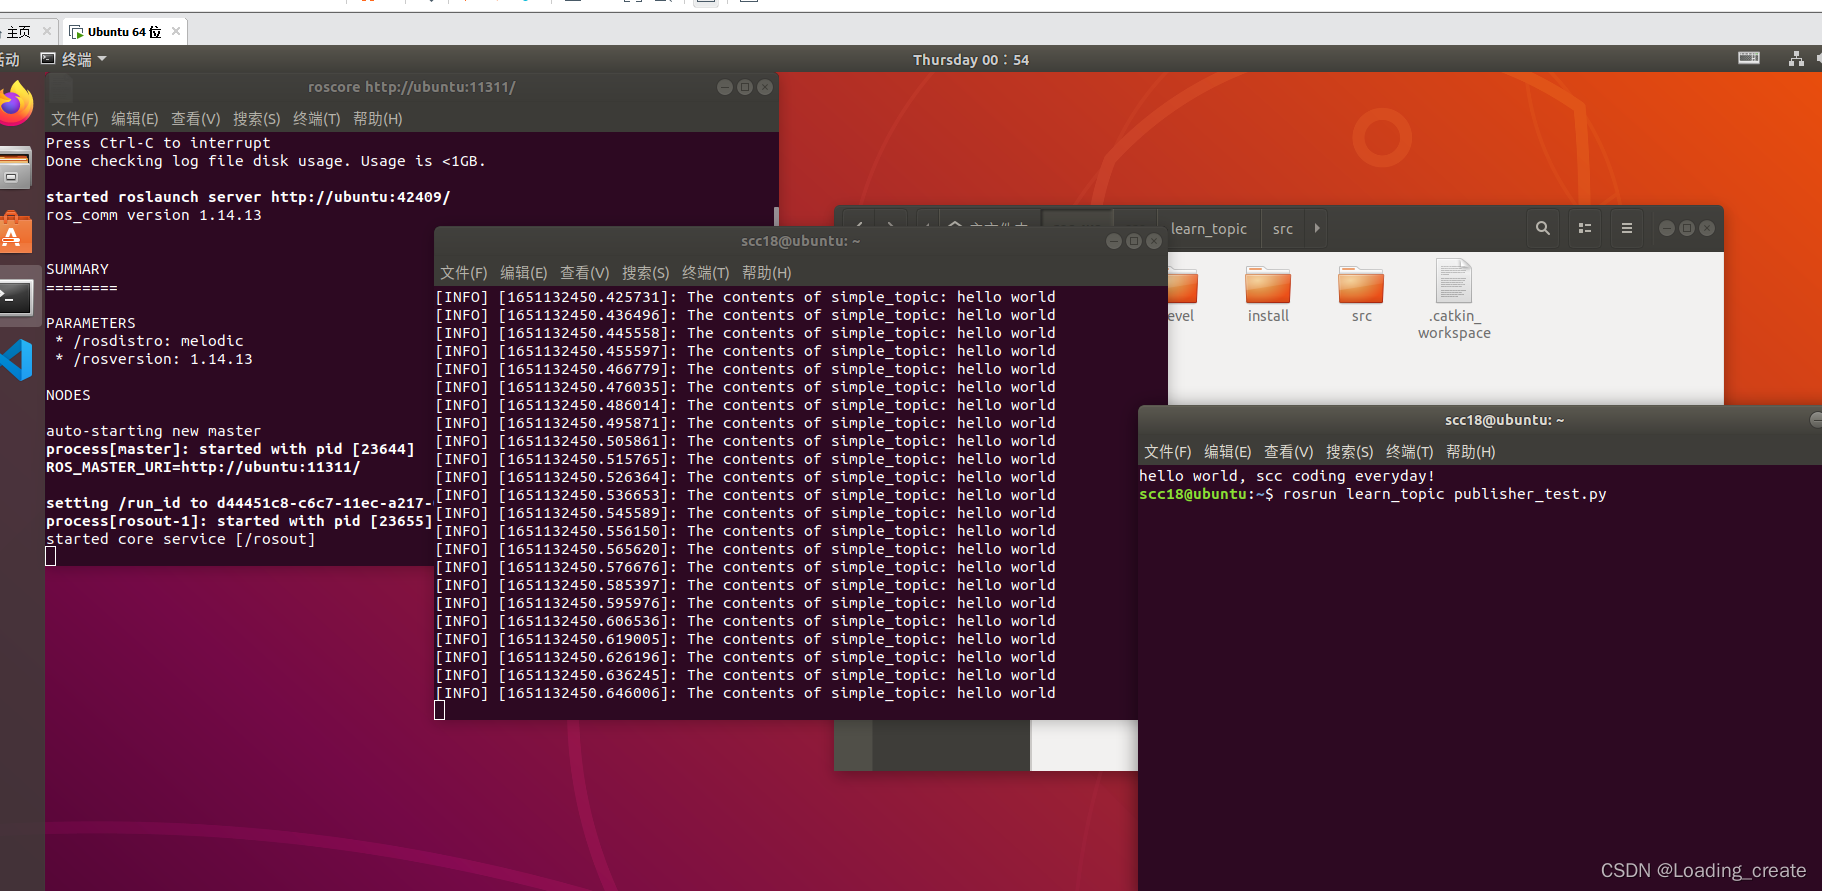
Task: Open the clock Thursday 00:54 panel
Action: (971, 59)
